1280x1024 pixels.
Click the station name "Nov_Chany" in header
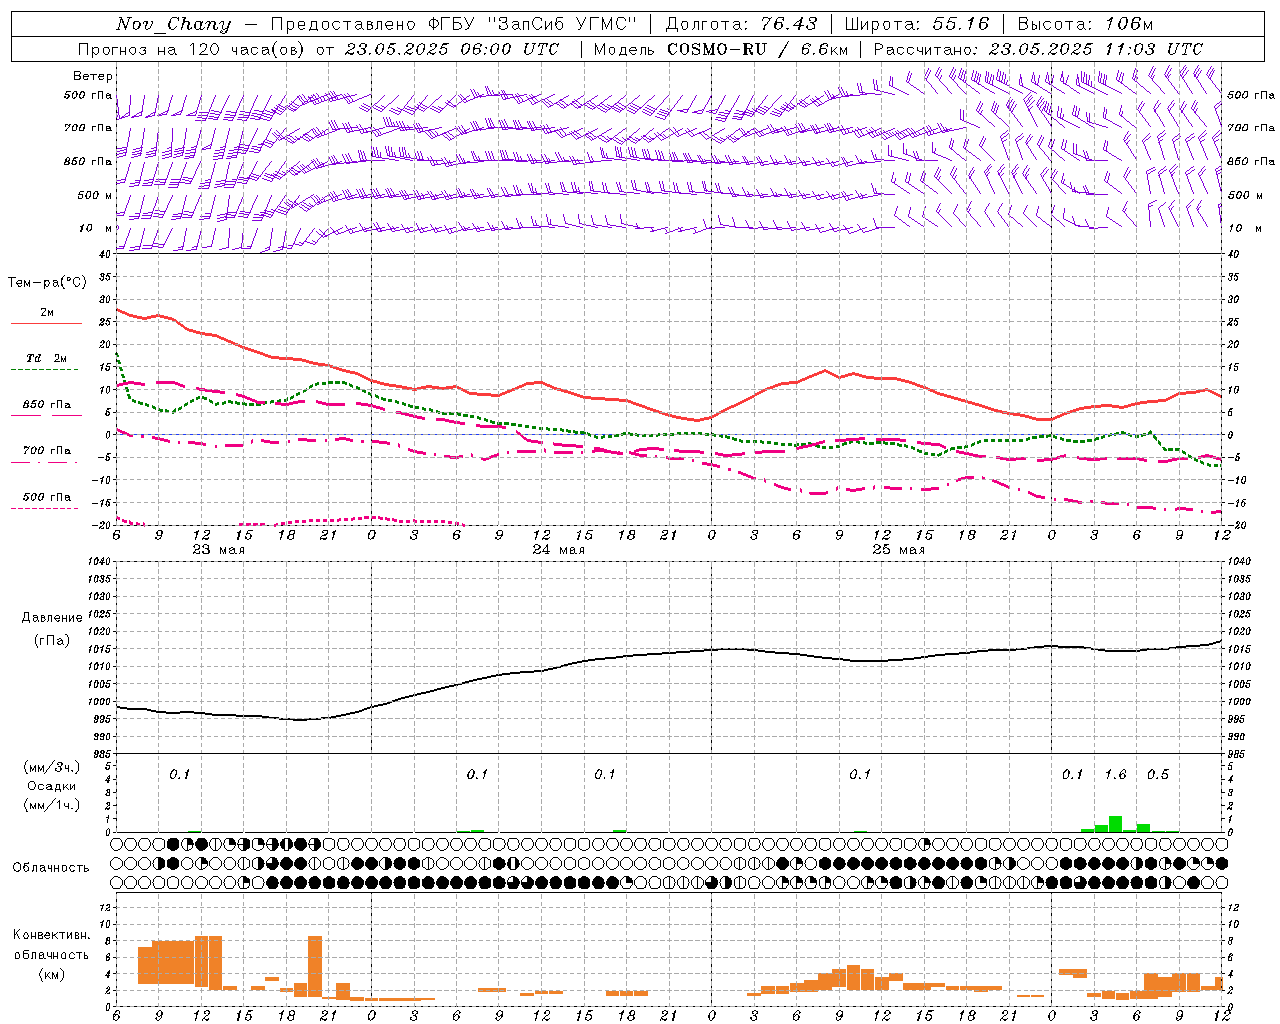[173, 24]
